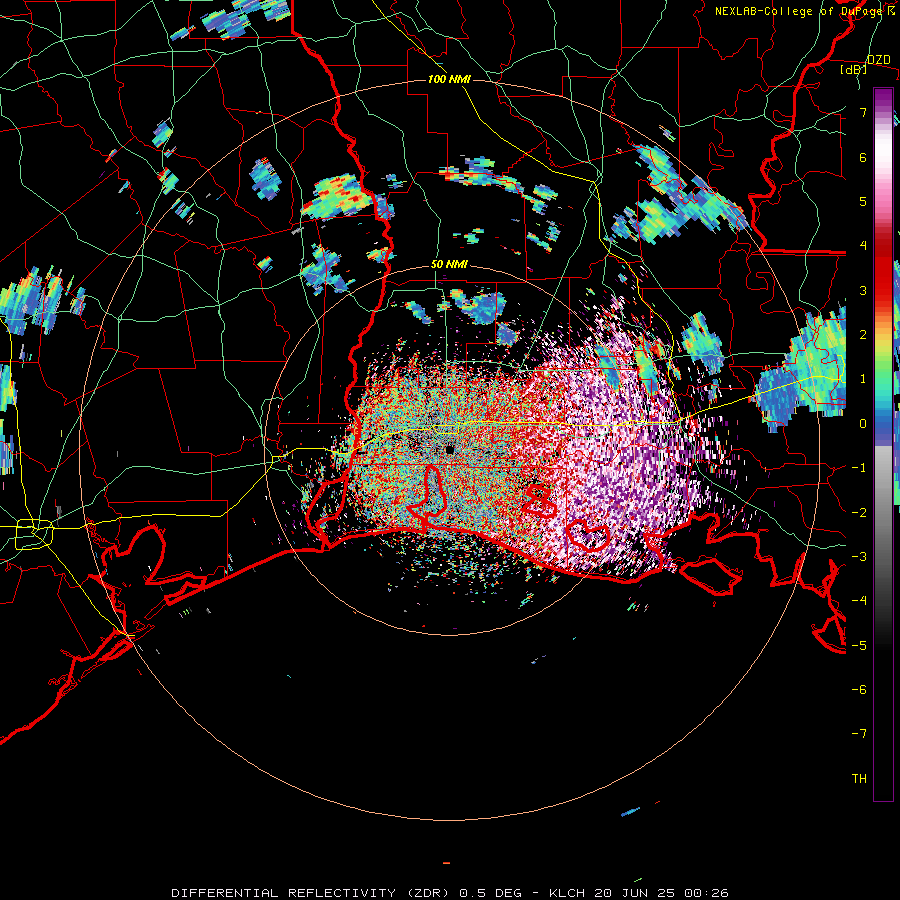Click the DZD legend title
Screen dimensions: 900x900
tap(879, 60)
